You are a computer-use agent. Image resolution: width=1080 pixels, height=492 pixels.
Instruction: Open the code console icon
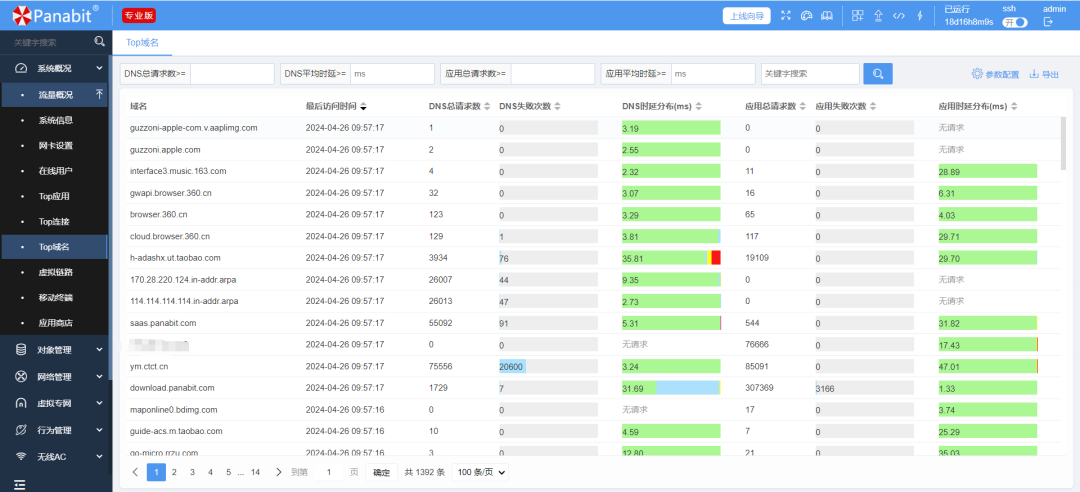point(898,16)
